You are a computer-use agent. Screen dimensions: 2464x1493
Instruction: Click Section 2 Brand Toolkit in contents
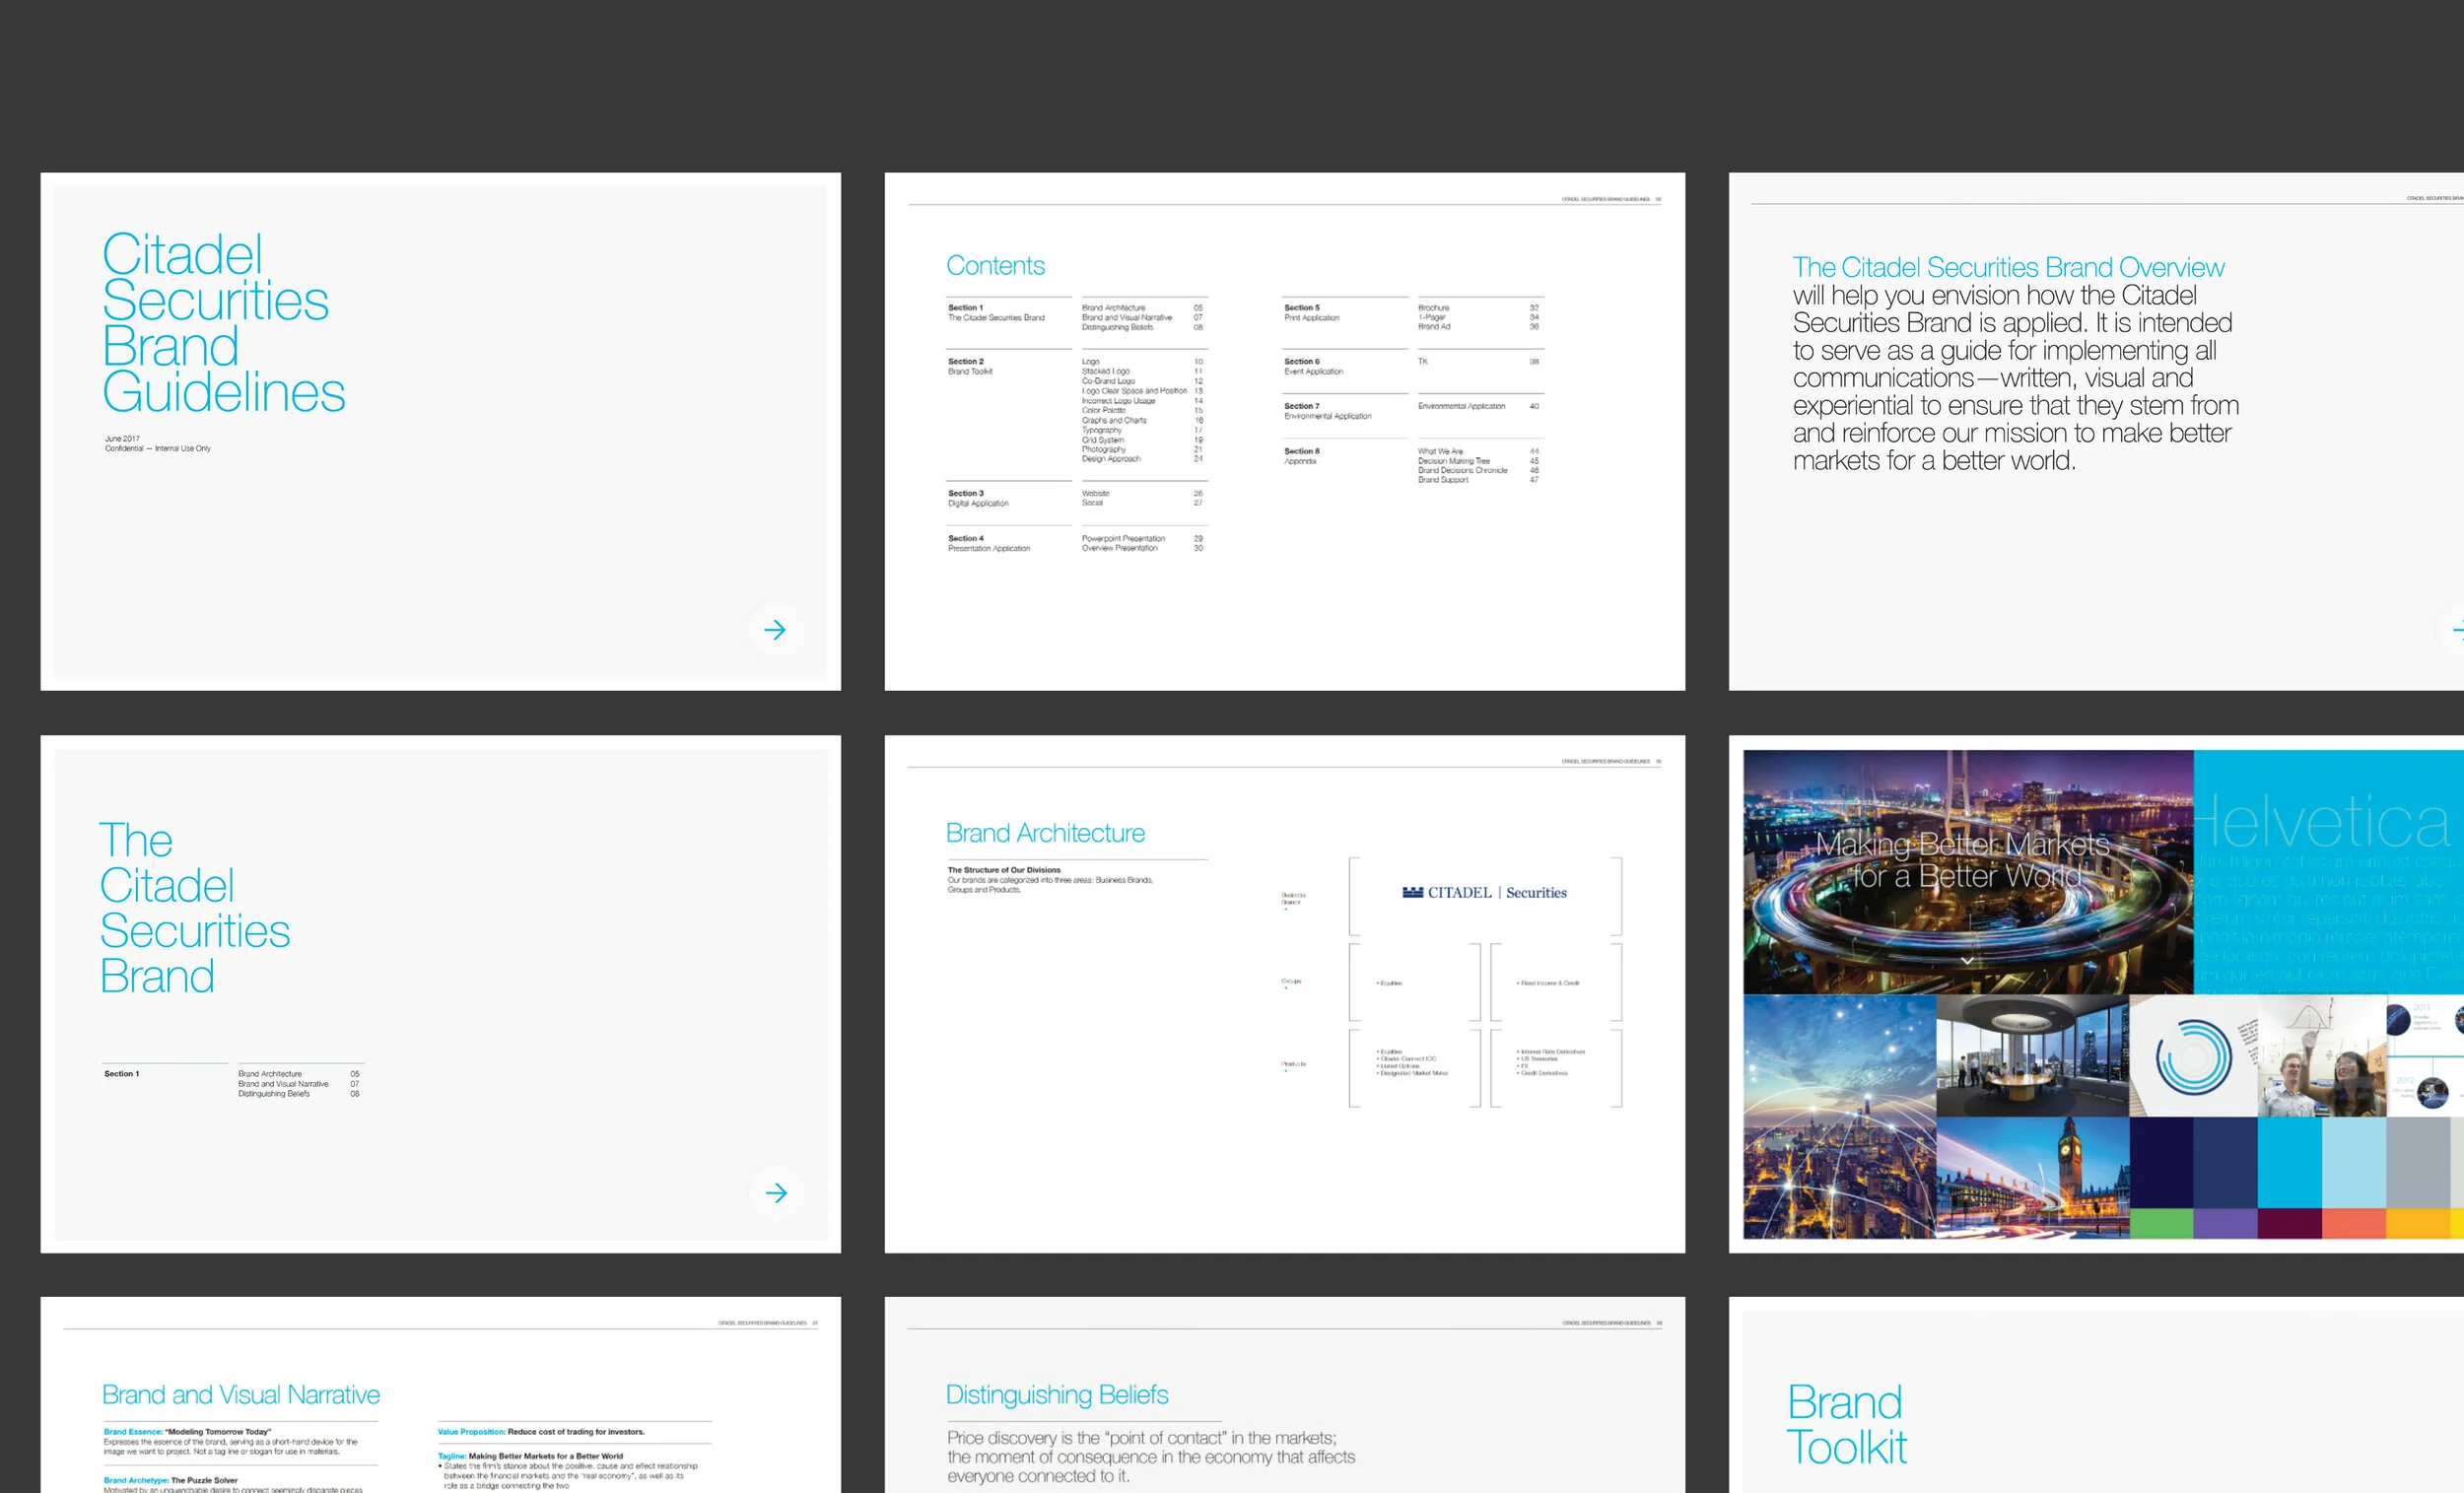970,367
